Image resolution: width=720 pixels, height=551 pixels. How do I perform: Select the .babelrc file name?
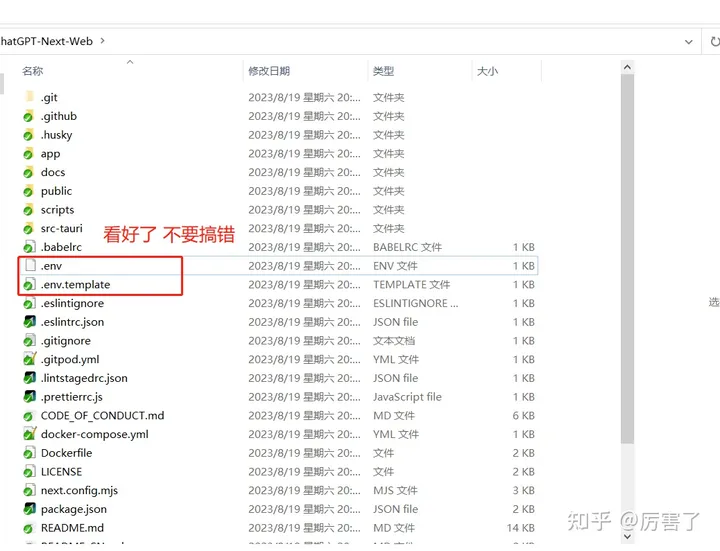[61, 247]
